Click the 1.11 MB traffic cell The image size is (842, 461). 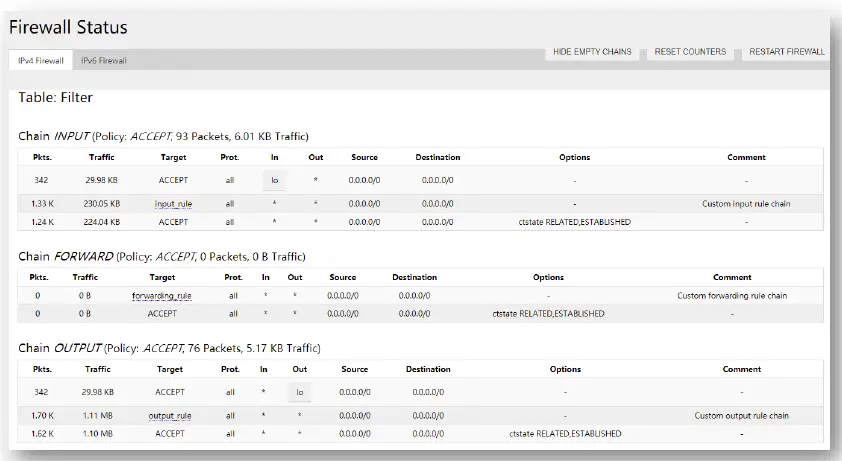click(98, 415)
